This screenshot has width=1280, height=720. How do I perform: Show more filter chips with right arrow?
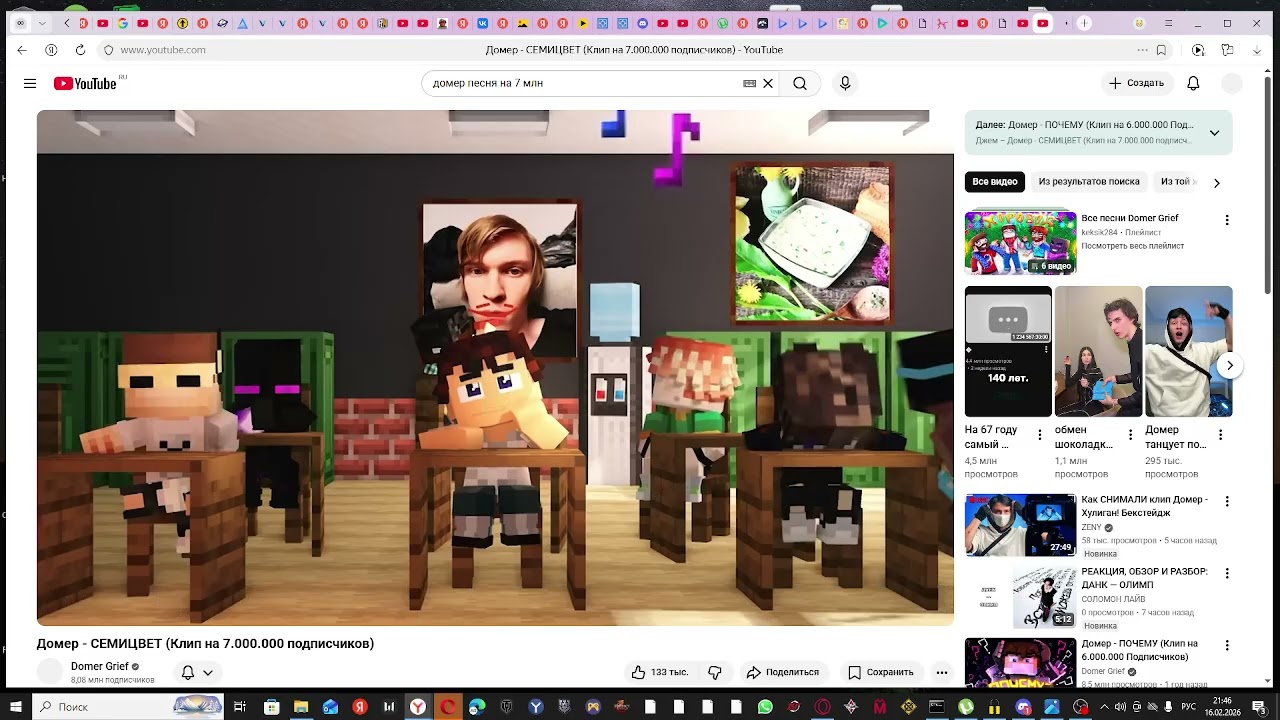tap(1216, 183)
